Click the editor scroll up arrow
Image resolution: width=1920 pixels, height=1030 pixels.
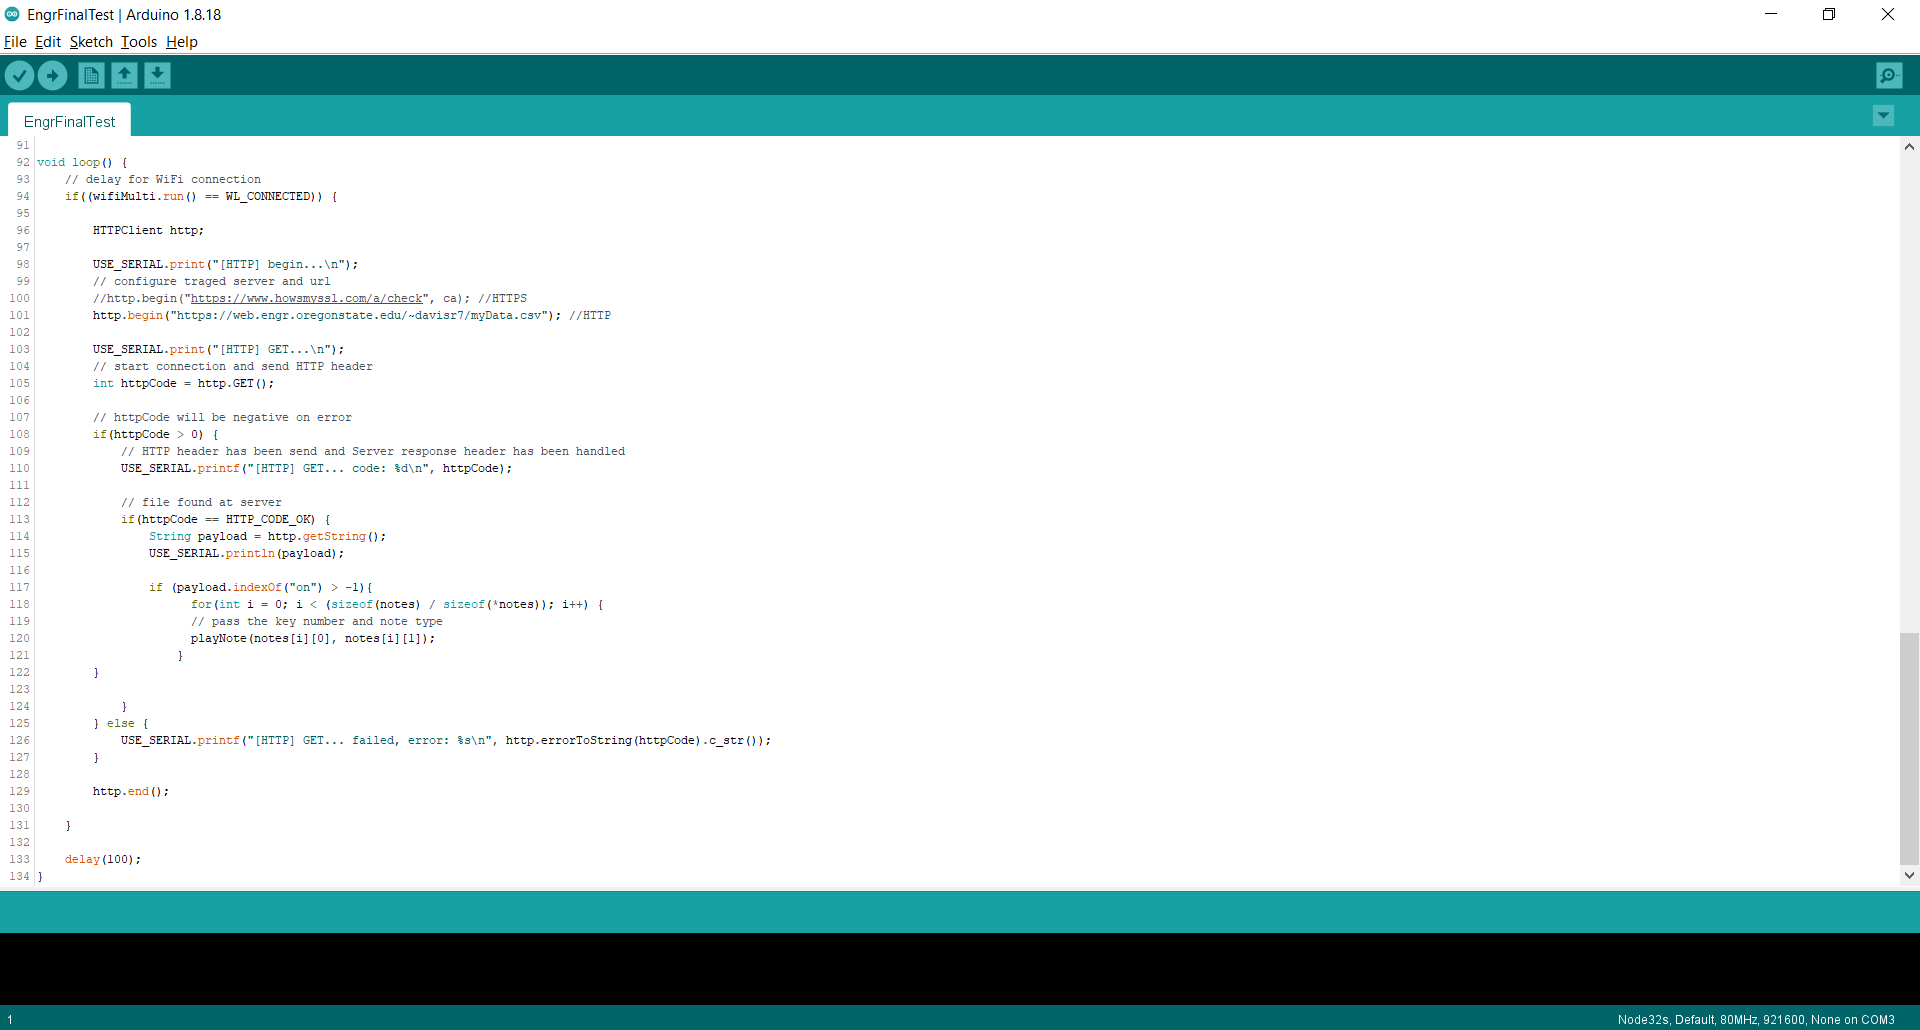pos(1909,147)
